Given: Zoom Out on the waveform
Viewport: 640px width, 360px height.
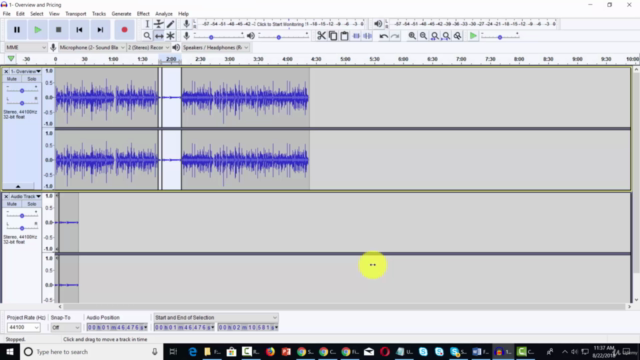Looking at the screenshot, I should pyautogui.click(x=423, y=36).
